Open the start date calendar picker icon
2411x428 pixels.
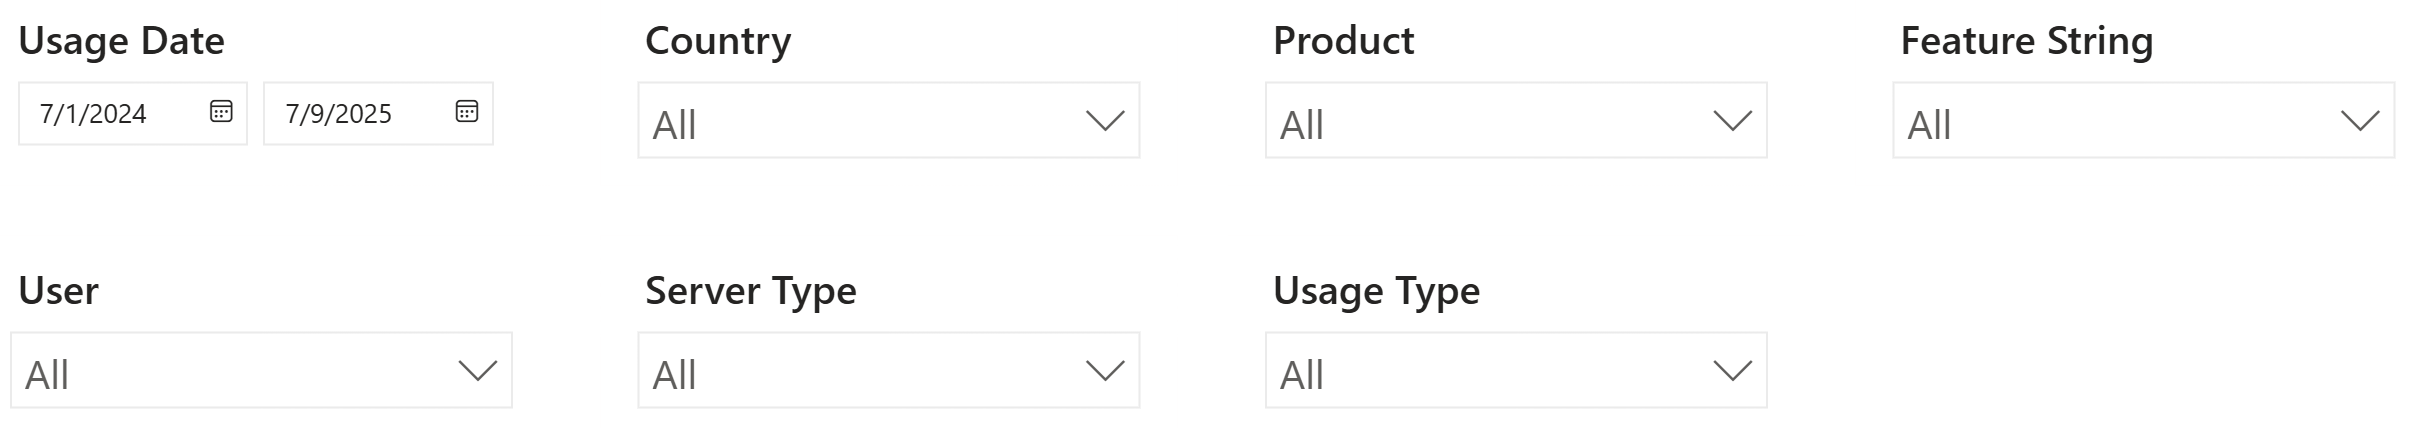coord(221,111)
